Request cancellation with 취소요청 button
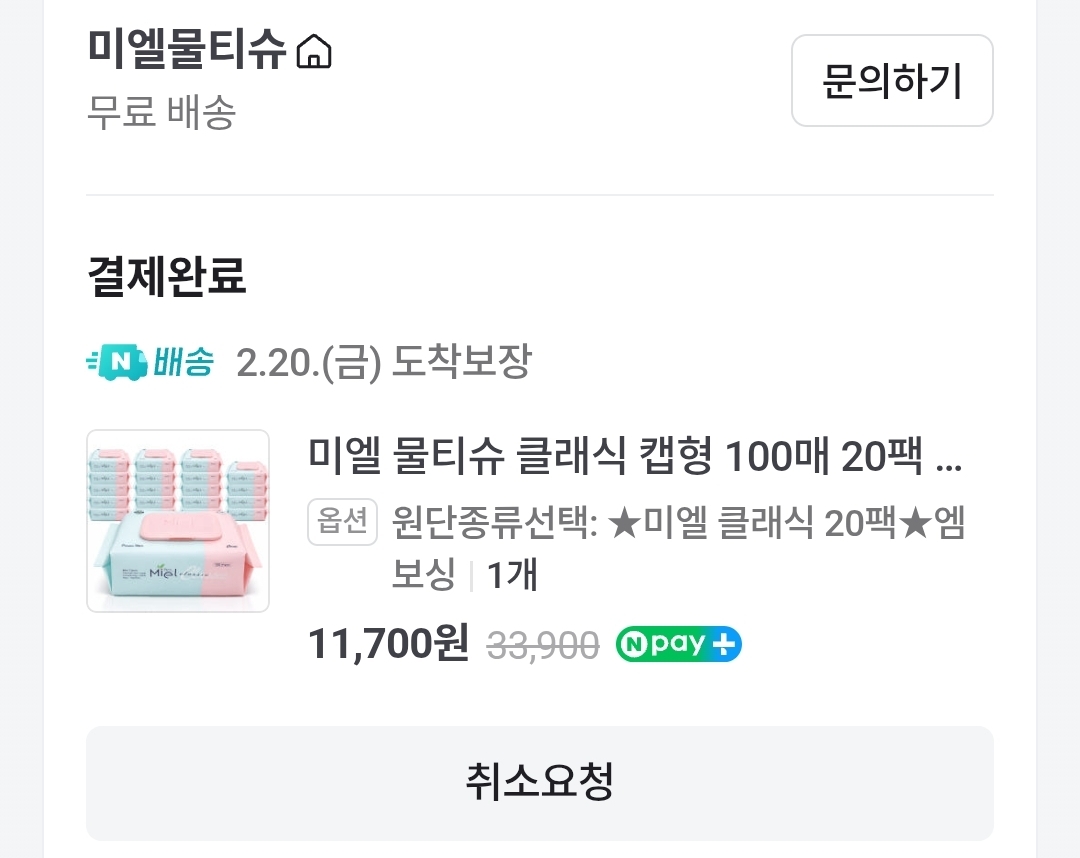The image size is (1080, 858). click(539, 783)
